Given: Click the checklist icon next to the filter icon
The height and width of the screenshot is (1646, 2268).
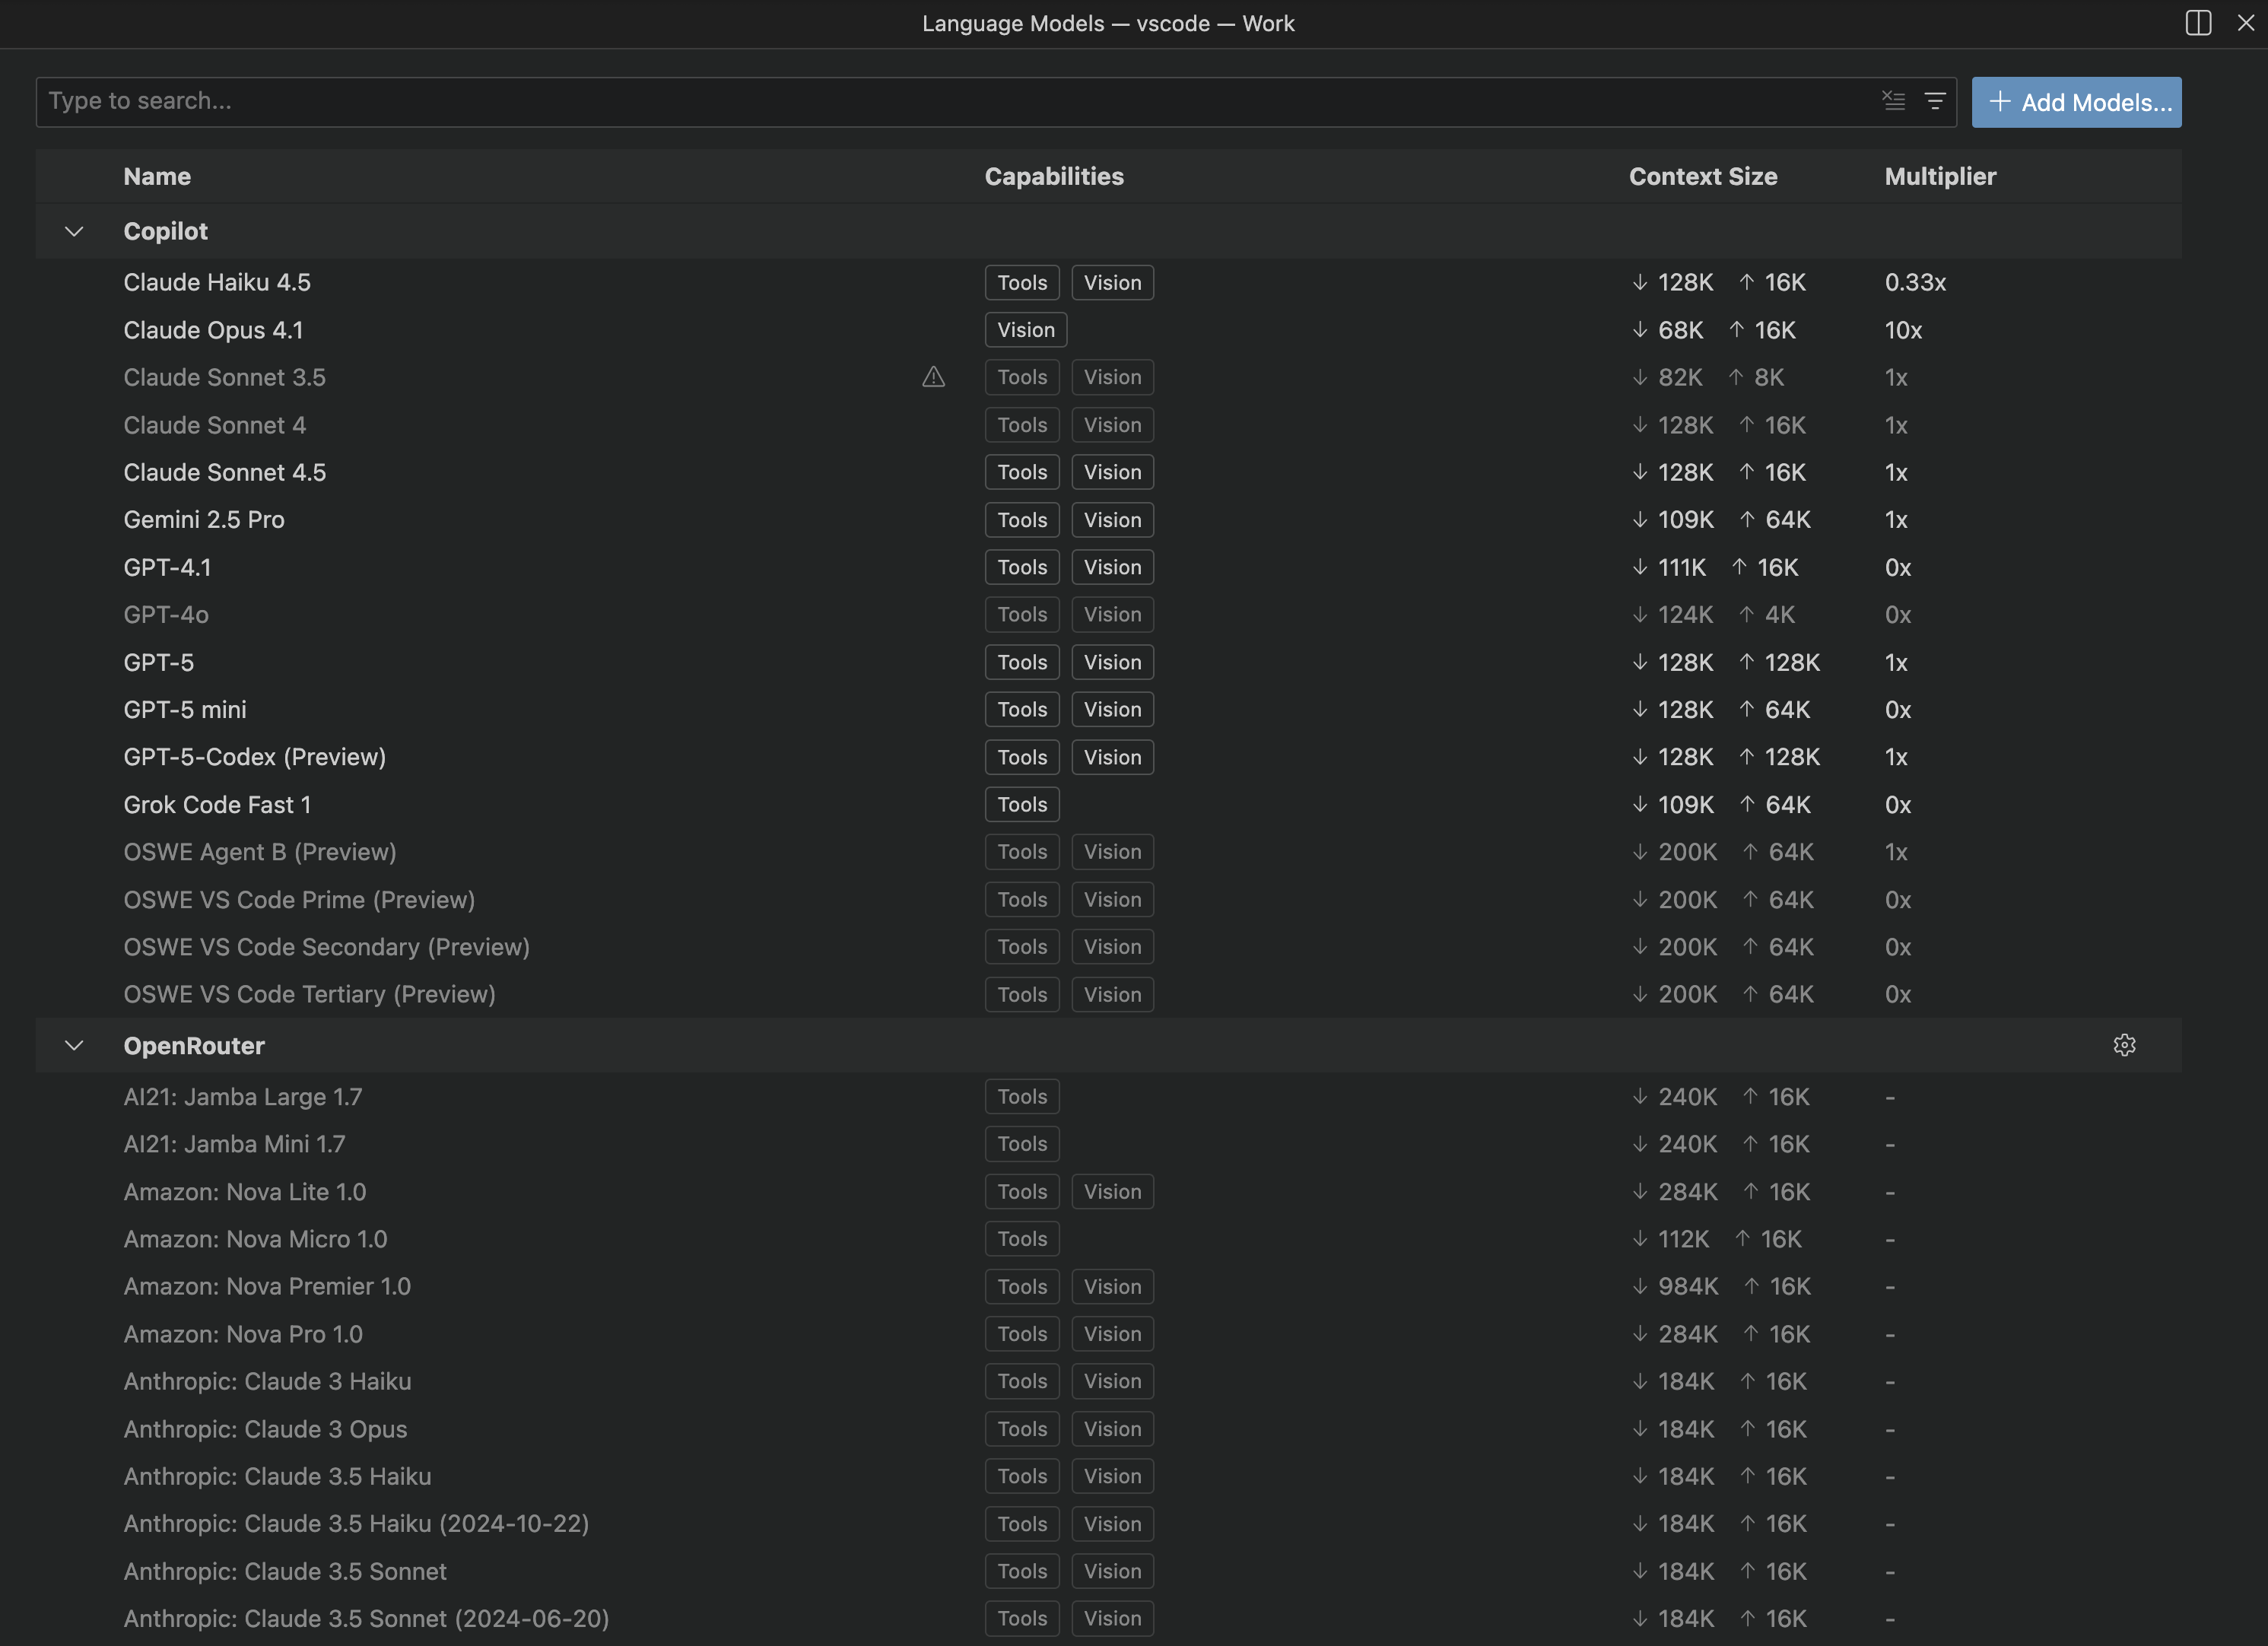Looking at the screenshot, I should [1894, 101].
